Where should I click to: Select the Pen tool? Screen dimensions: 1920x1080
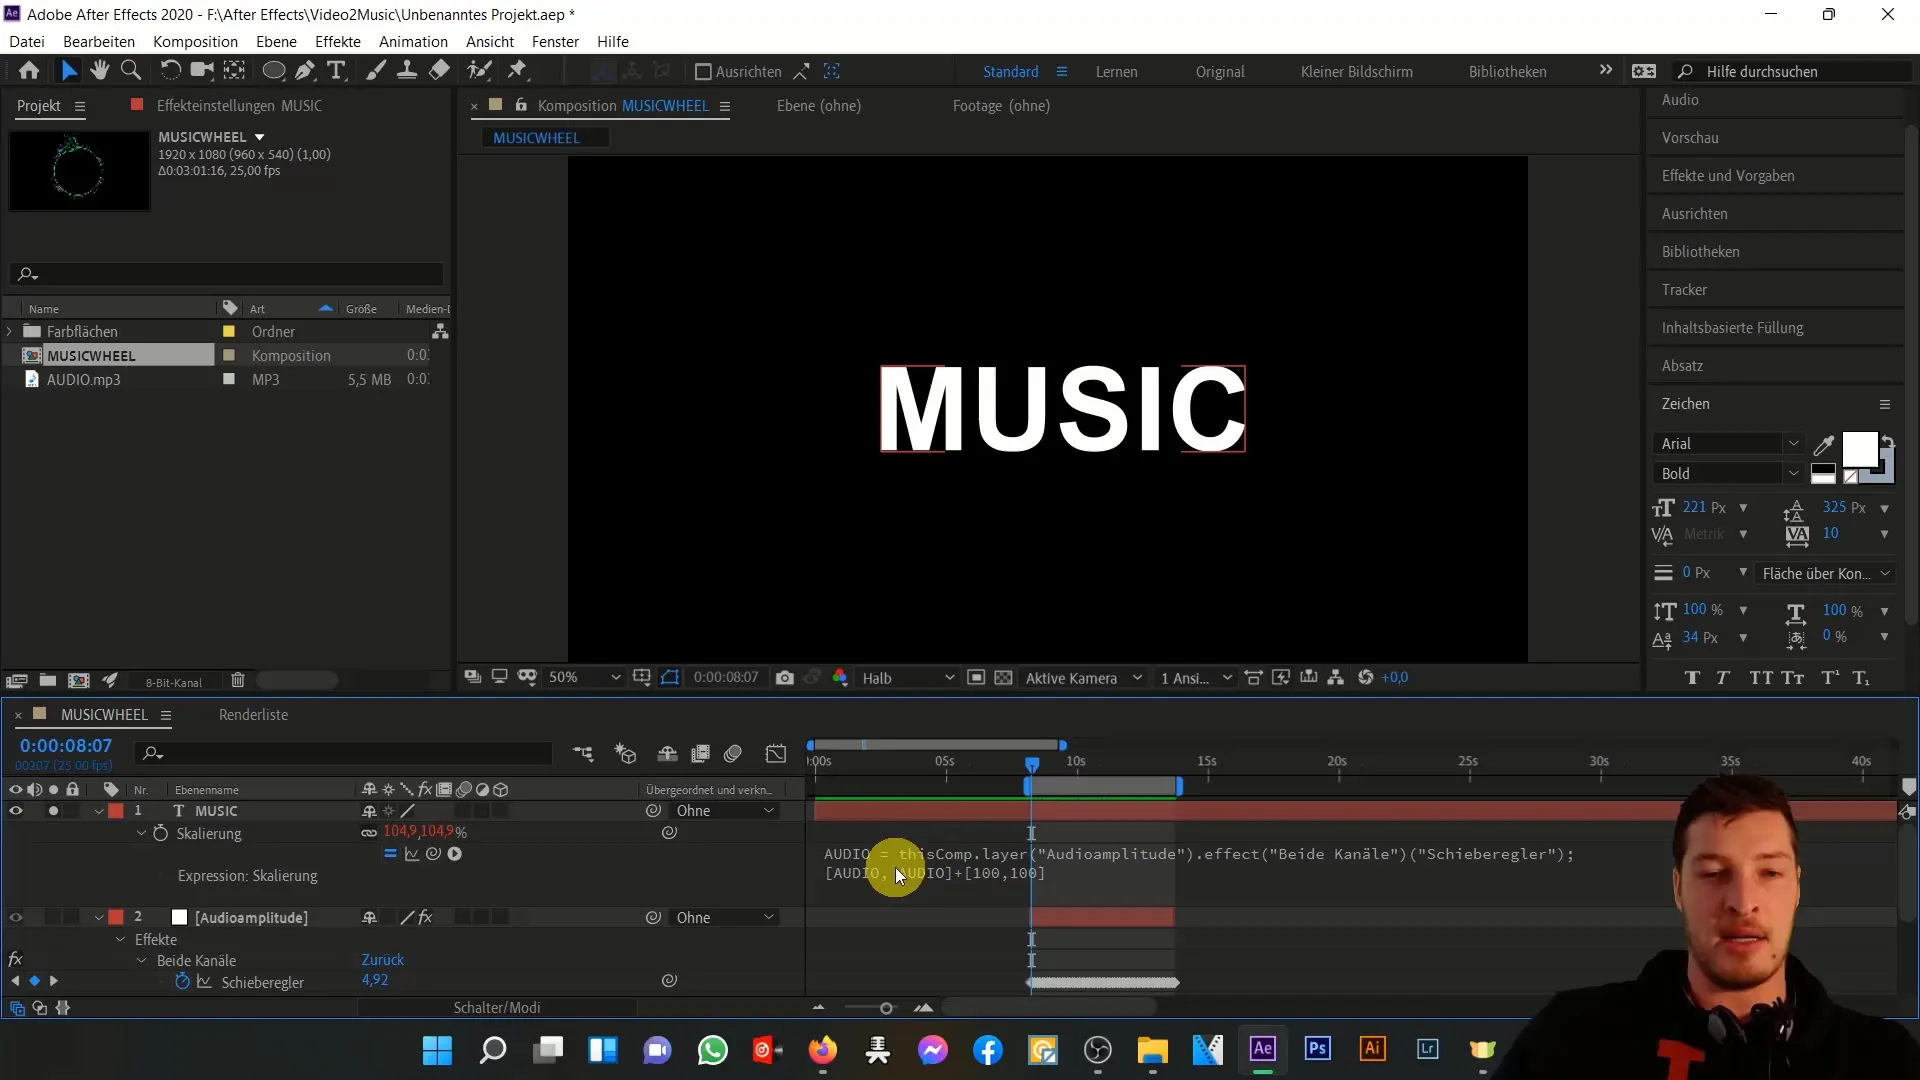[305, 71]
